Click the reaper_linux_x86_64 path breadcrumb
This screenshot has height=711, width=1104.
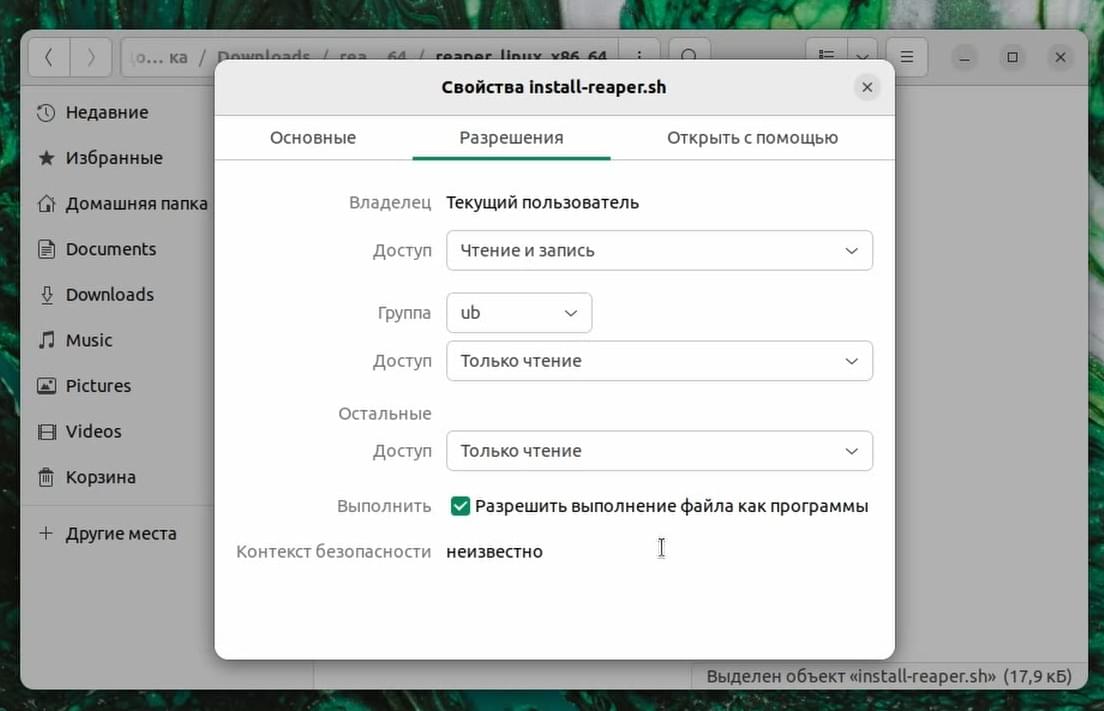[521, 57]
